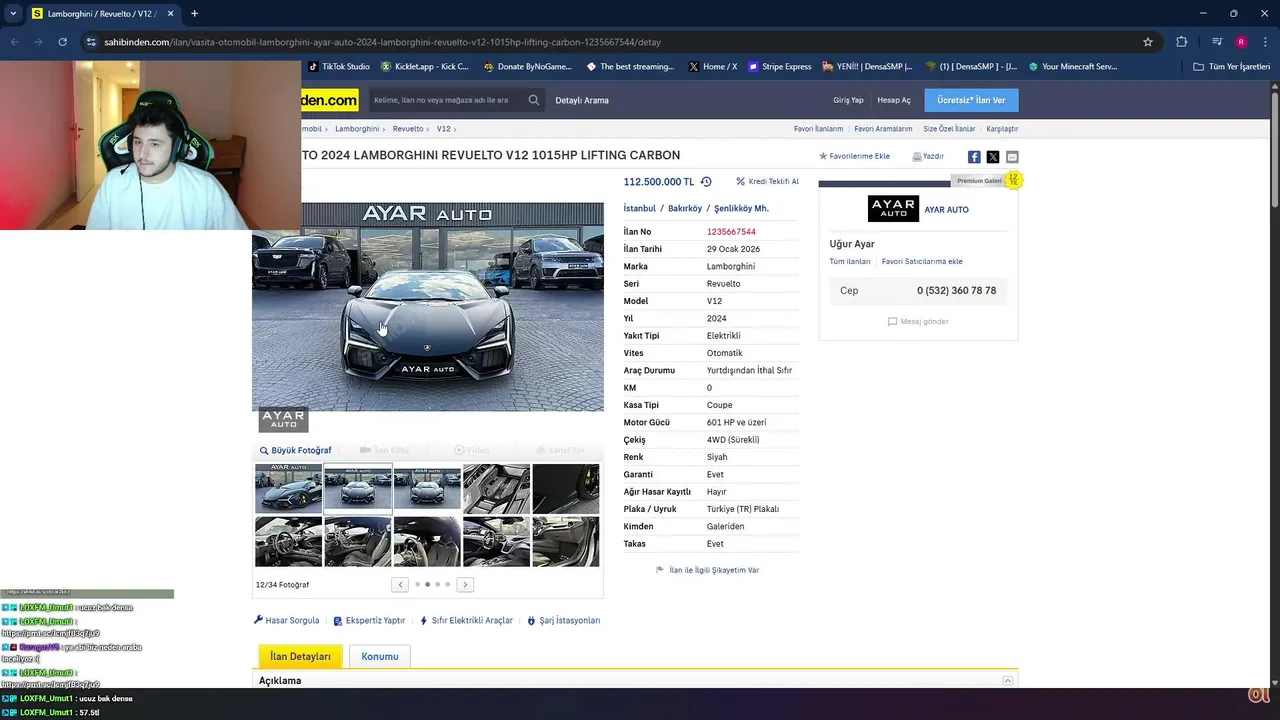1280x720 pixels.
Task: Click Hesap Aç signup link
Action: (894, 100)
